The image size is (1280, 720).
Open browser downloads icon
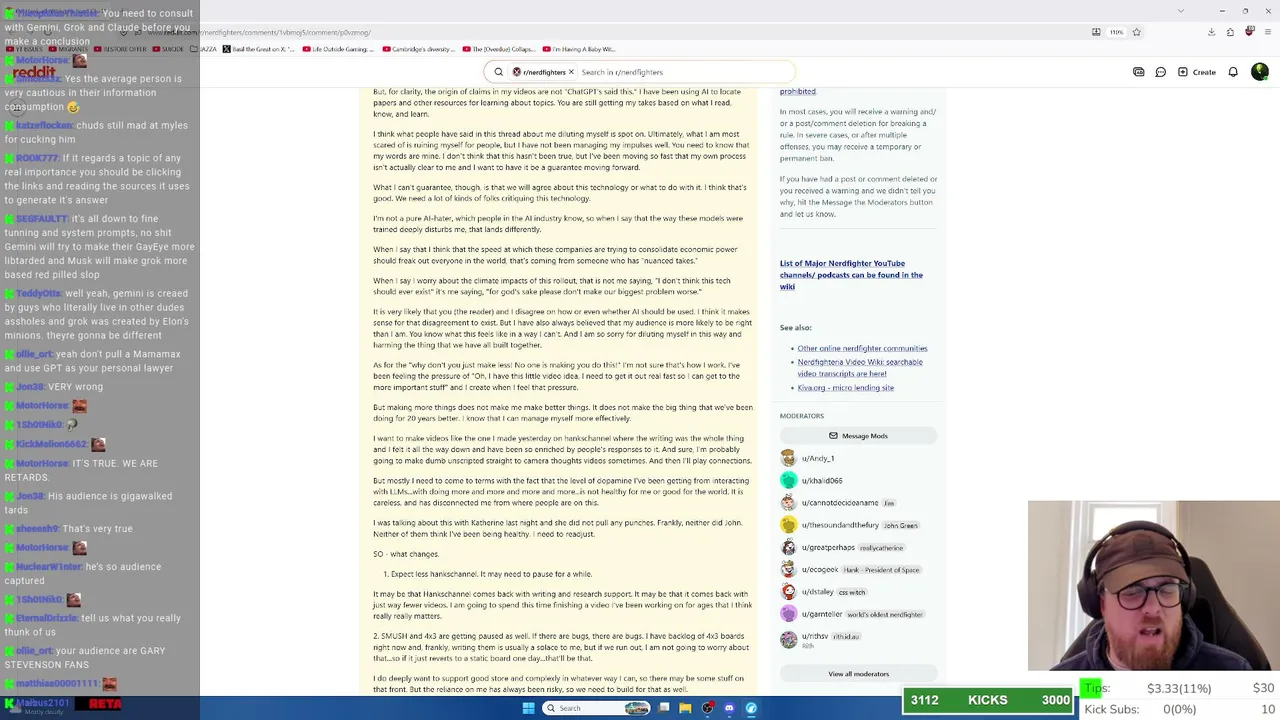coord(1211,32)
